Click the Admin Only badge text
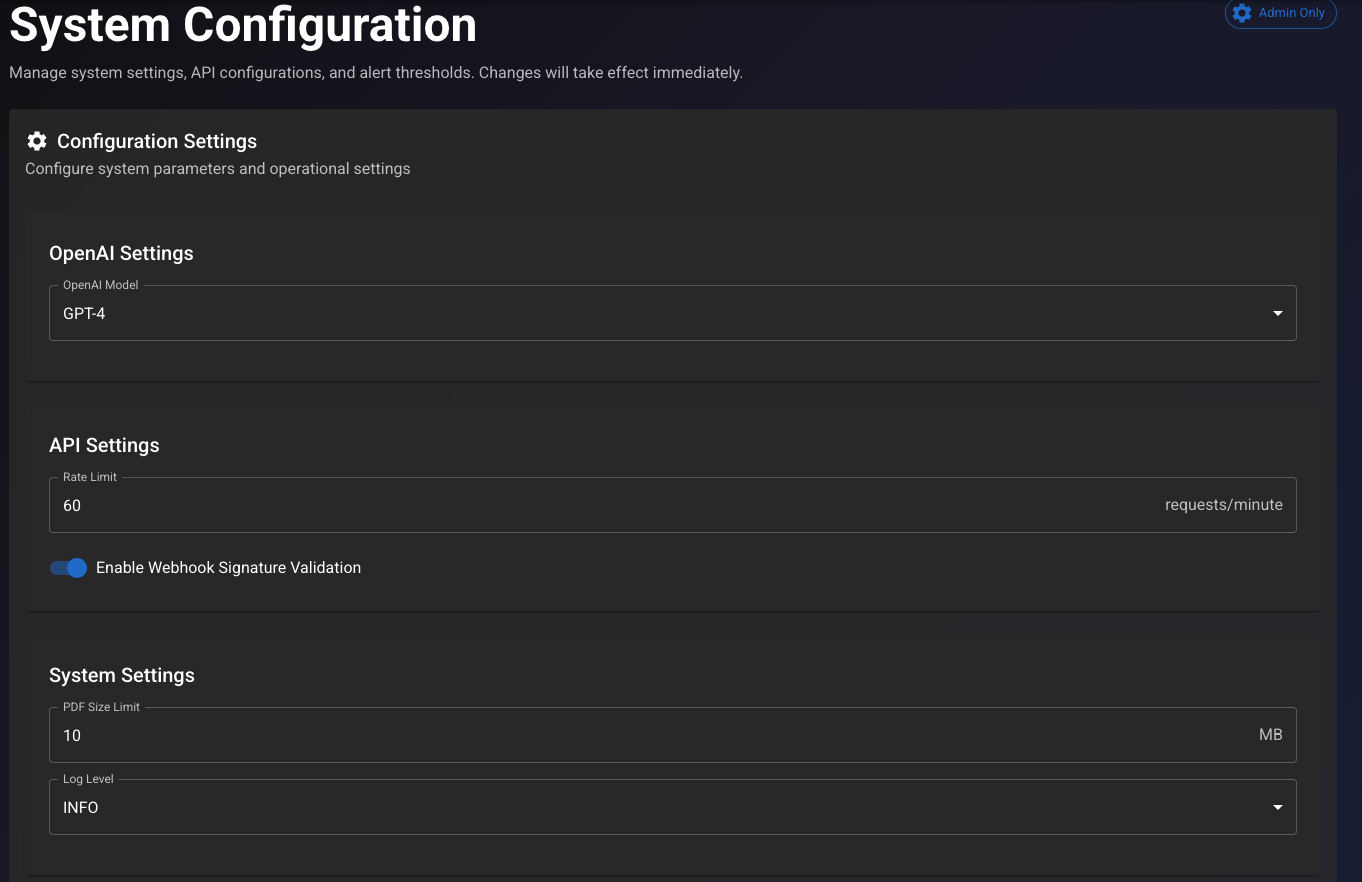This screenshot has width=1362, height=882. pos(1292,13)
